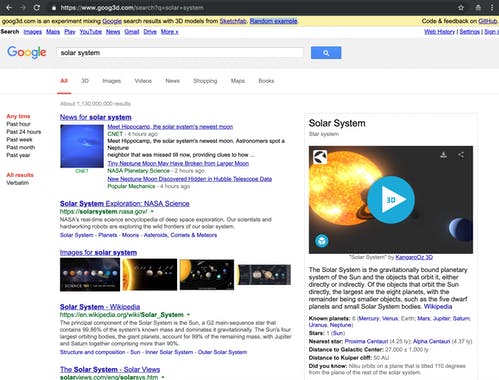Viewport: 499px width, 380px height.
Task: Click the Google logo
Action: pyautogui.click(x=27, y=52)
